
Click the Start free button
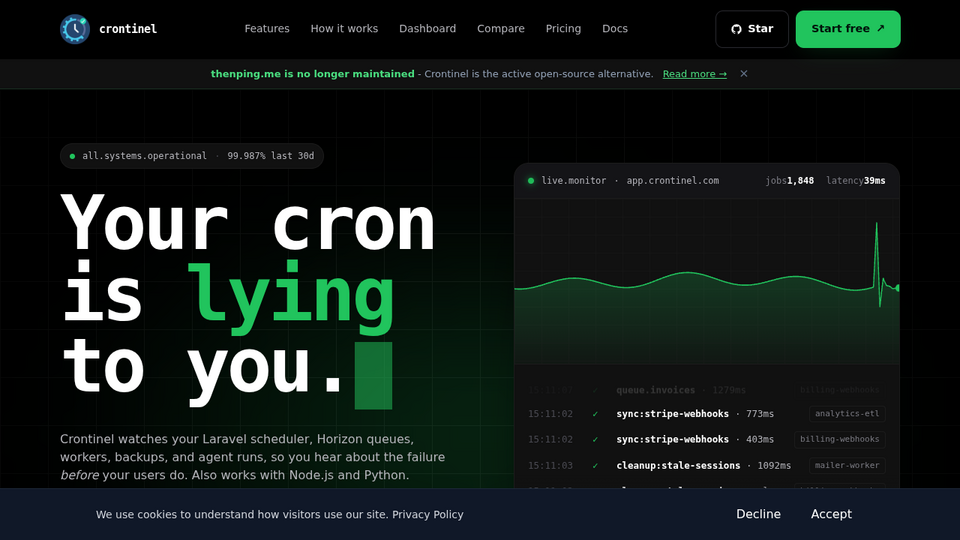(848, 29)
